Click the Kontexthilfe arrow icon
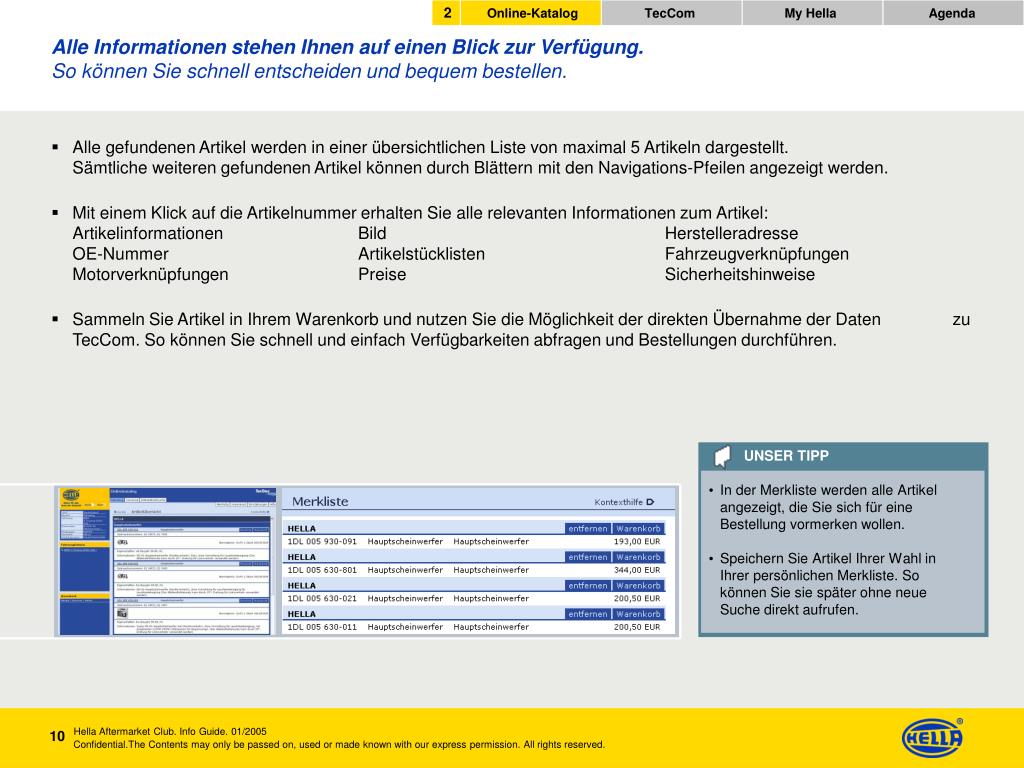This screenshot has width=1024, height=768. click(x=650, y=502)
